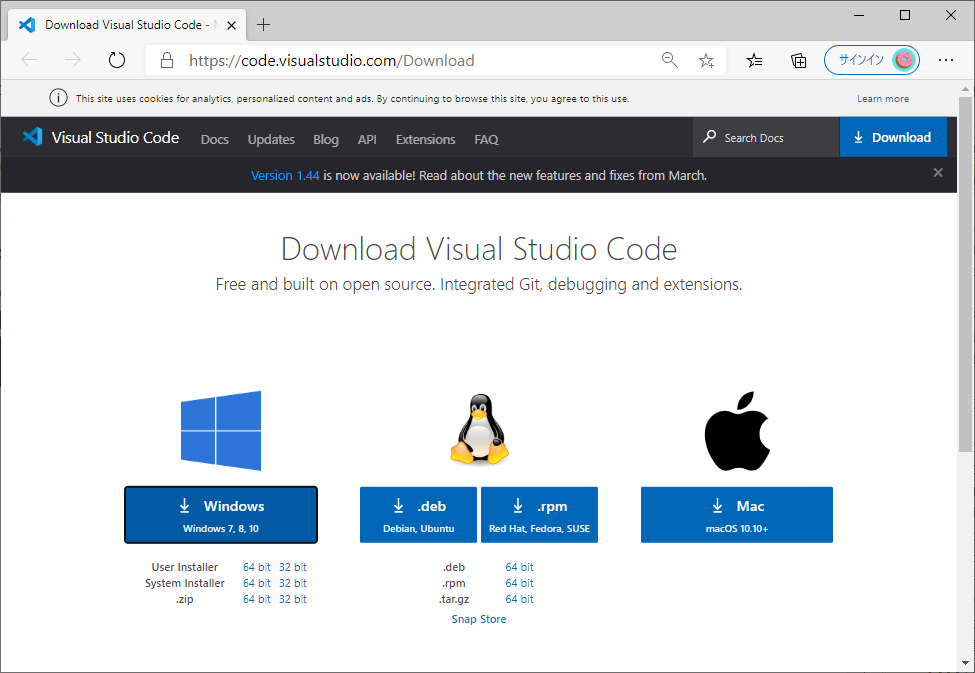Image resolution: width=975 pixels, height=673 pixels.
Task: Click Learn more on cookie notice
Action: click(883, 98)
